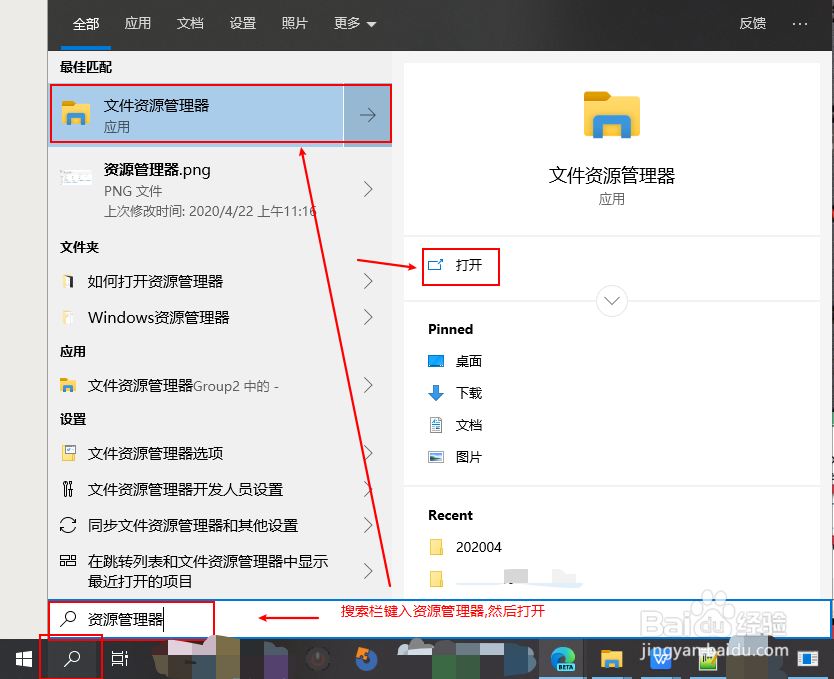
Task: Open File Explorer from the taskbar
Action: click(611, 659)
